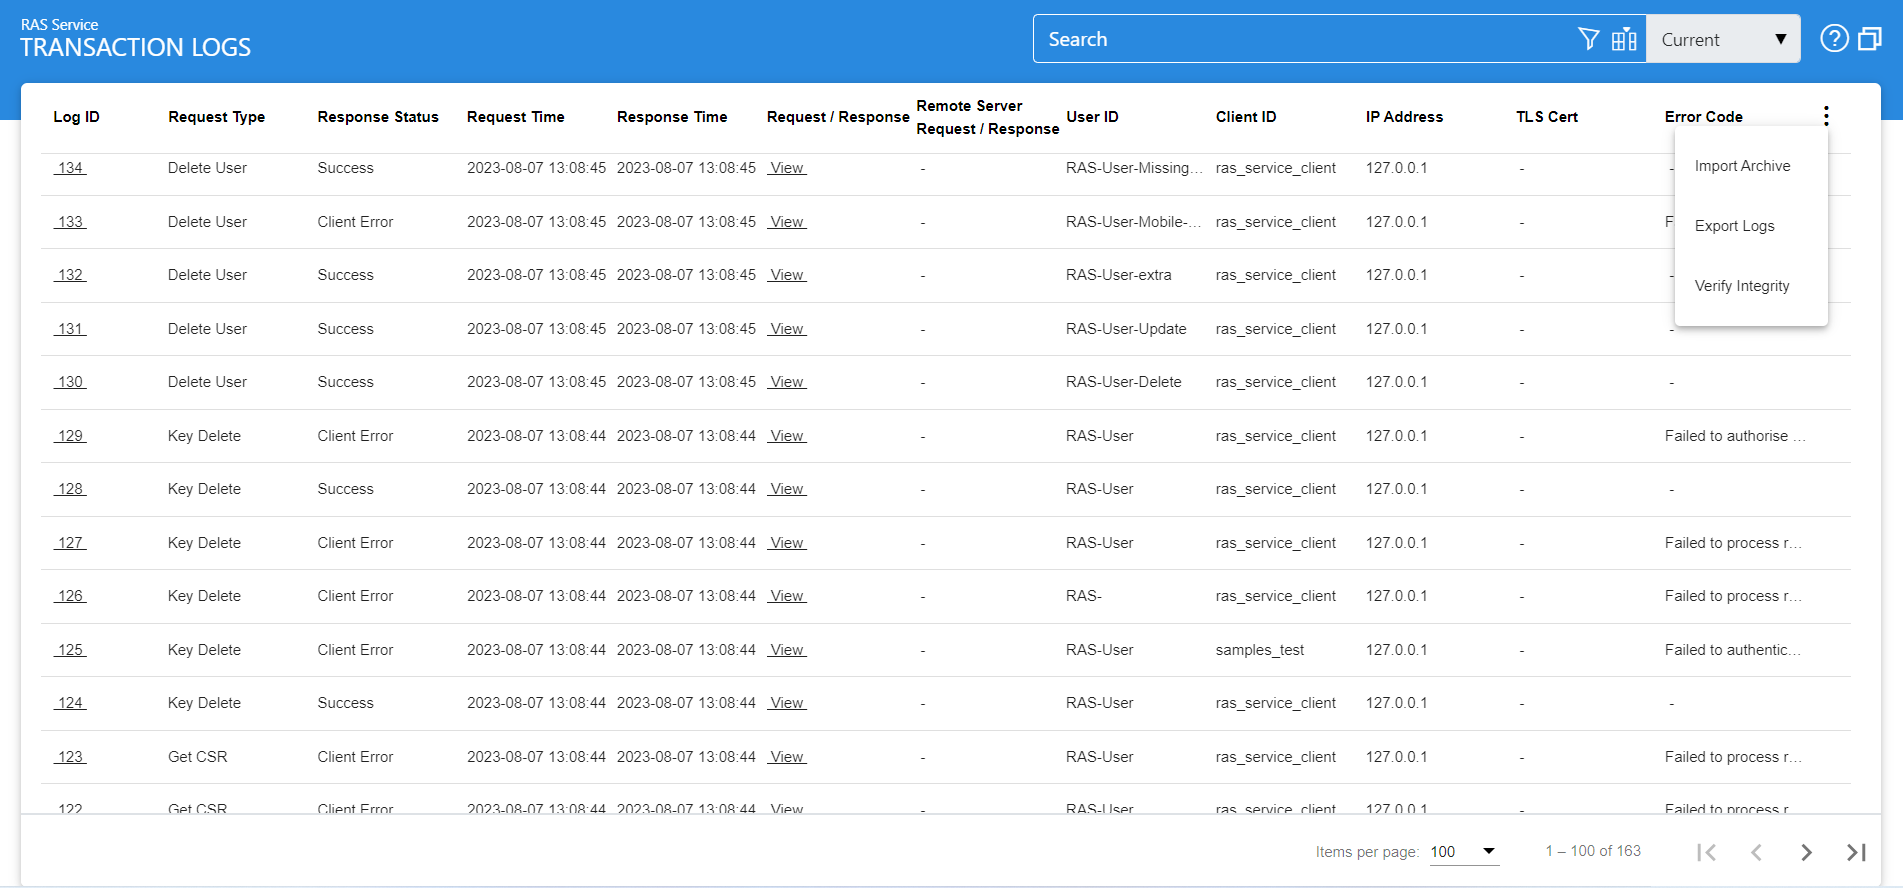Image resolution: width=1903 pixels, height=888 pixels.
Task: Select Verify Integrity menu option
Action: (x=1741, y=286)
